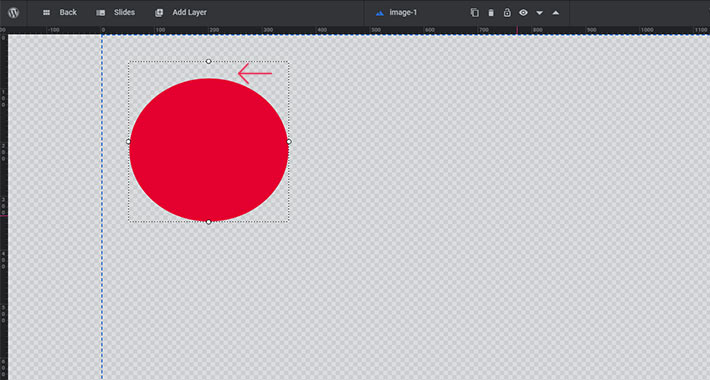Click the plus-layer icon beside Add Layer
This screenshot has width=710, height=380.
[x=159, y=13]
